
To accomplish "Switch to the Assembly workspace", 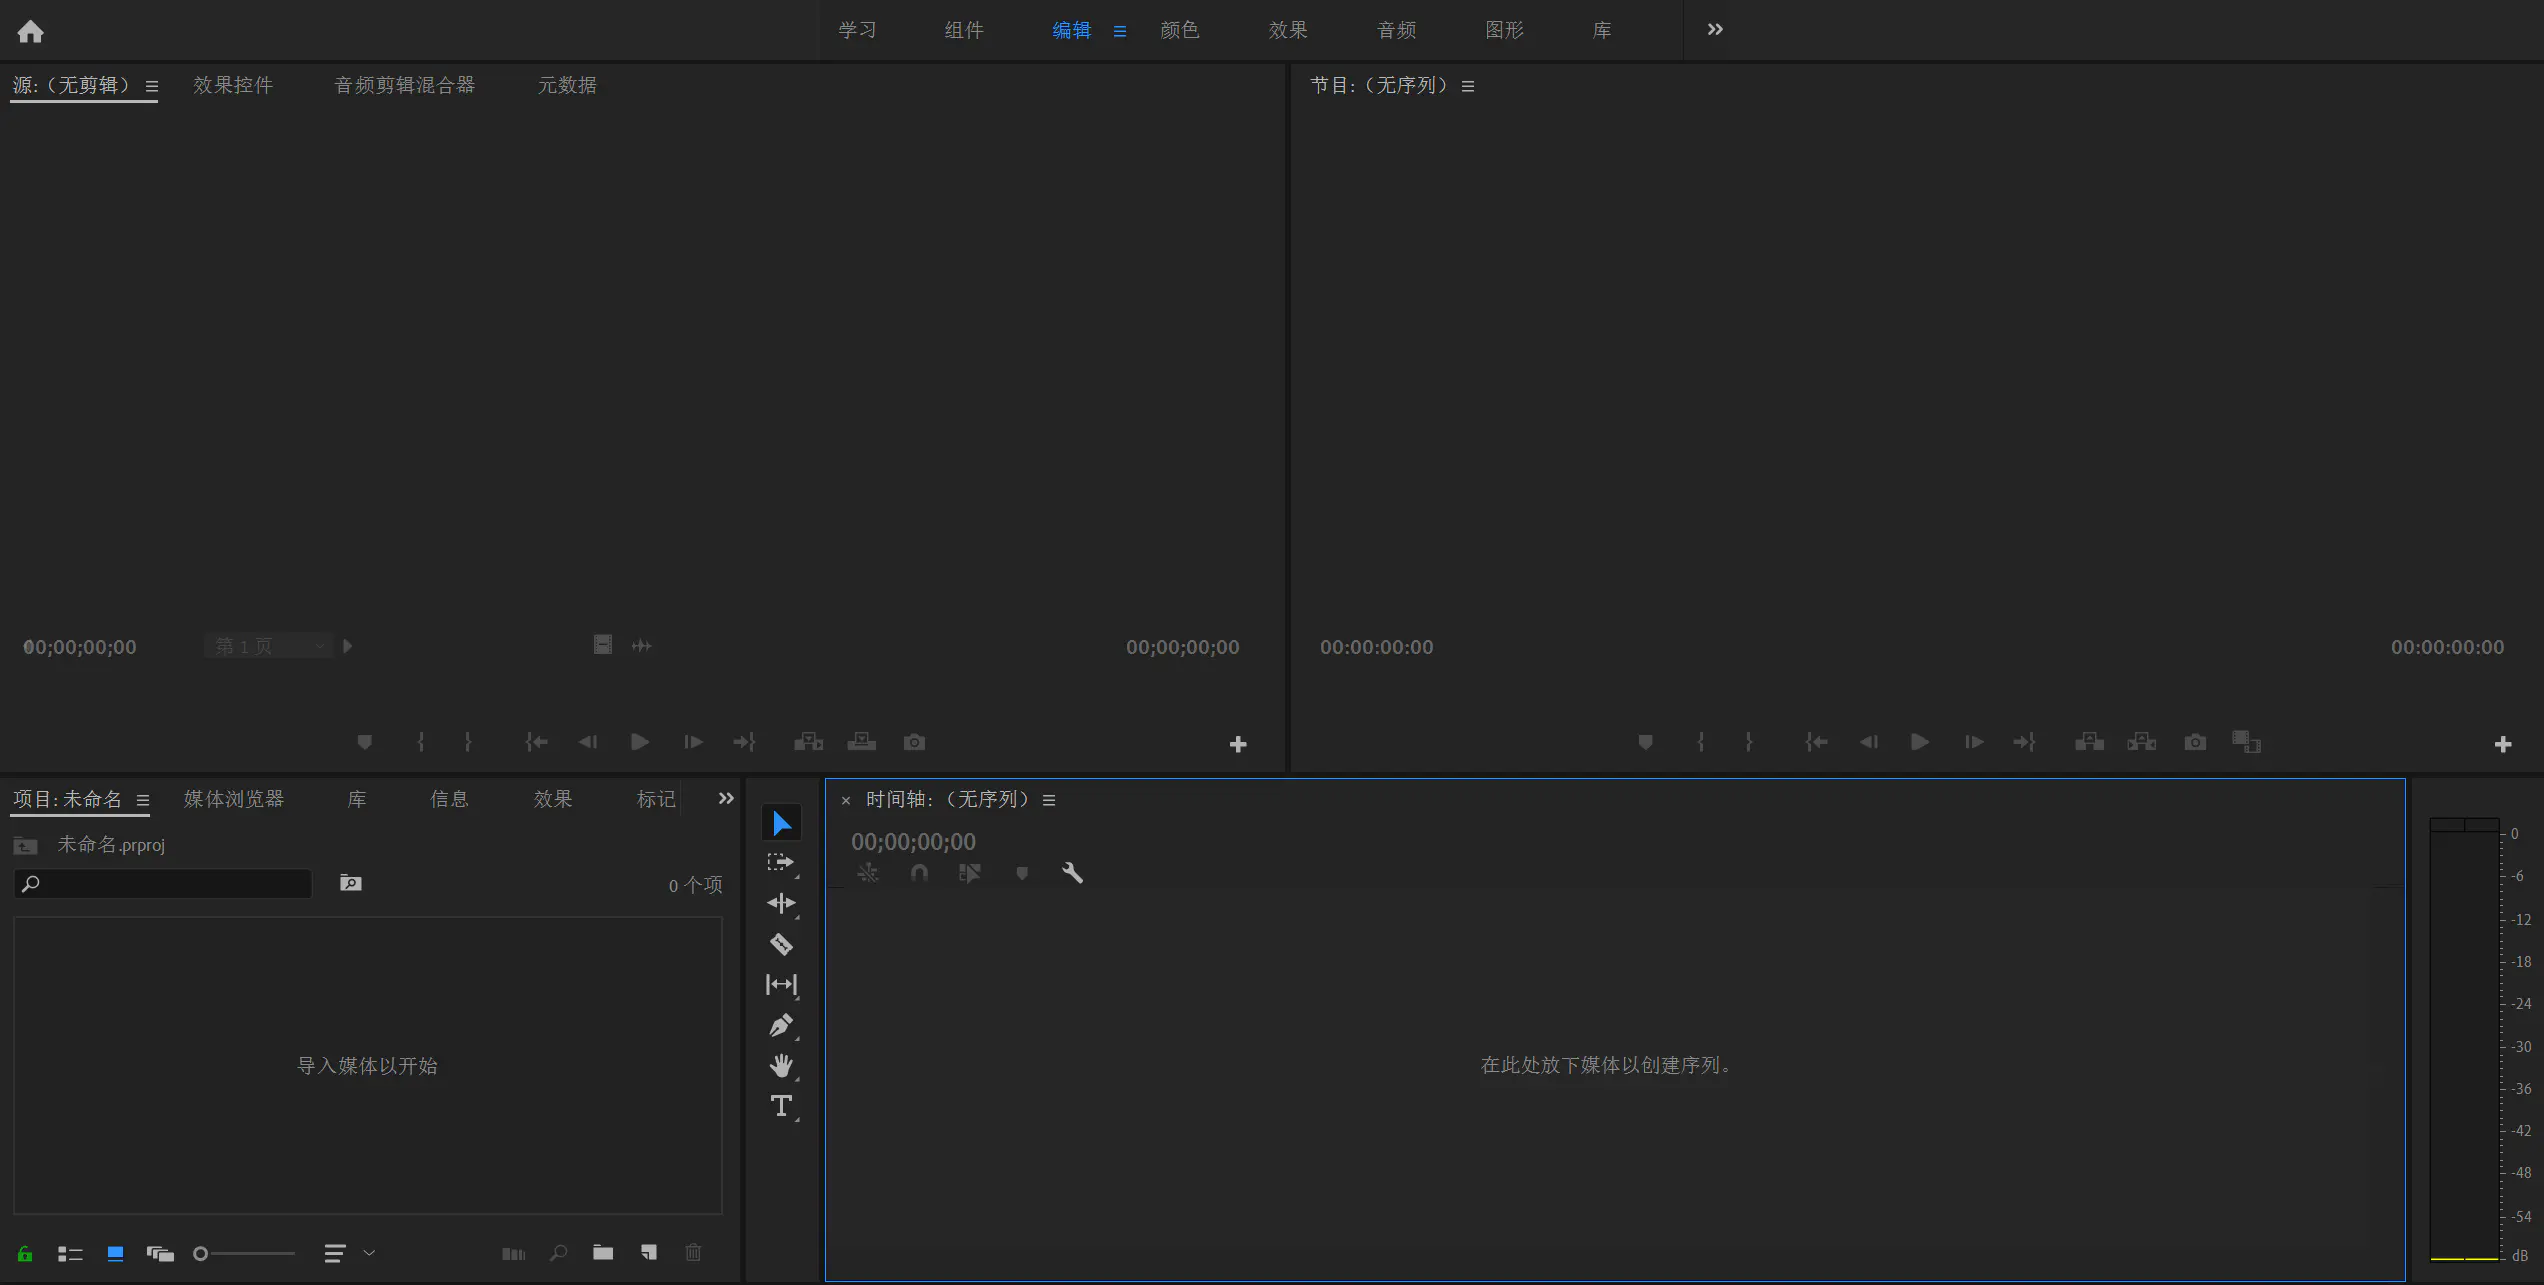I will tap(964, 30).
